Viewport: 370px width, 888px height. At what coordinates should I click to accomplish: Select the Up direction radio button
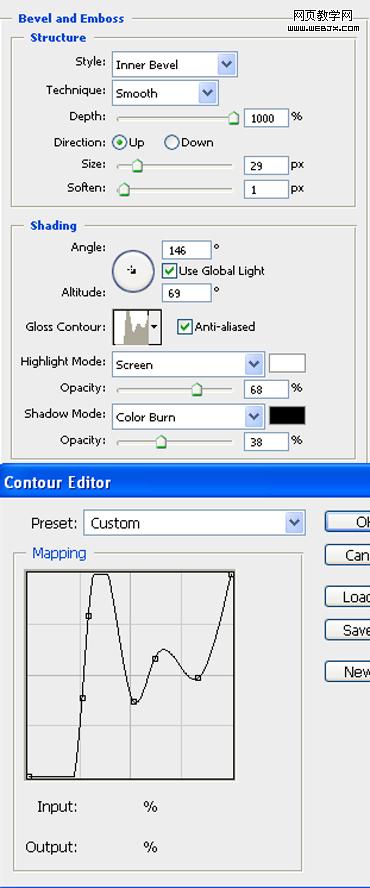point(120,143)
